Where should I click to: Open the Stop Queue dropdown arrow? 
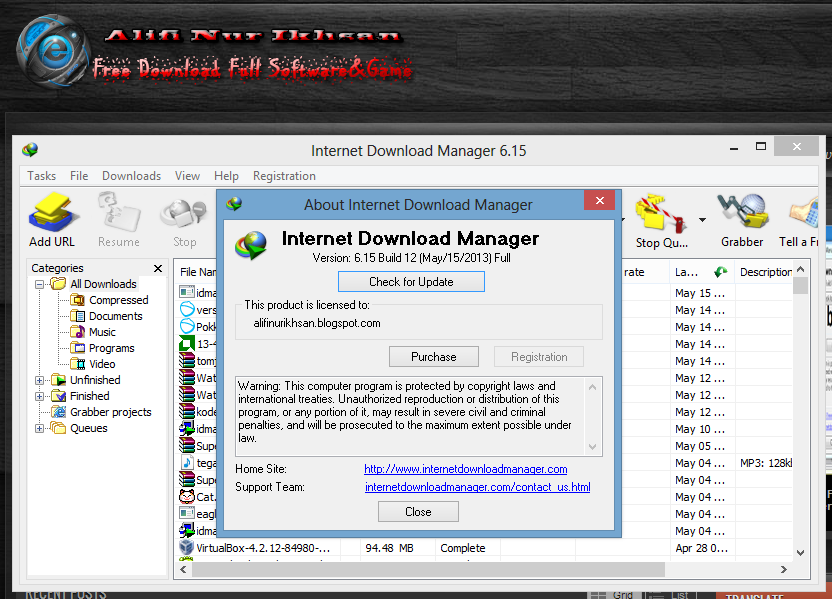[x=702, y=220]
